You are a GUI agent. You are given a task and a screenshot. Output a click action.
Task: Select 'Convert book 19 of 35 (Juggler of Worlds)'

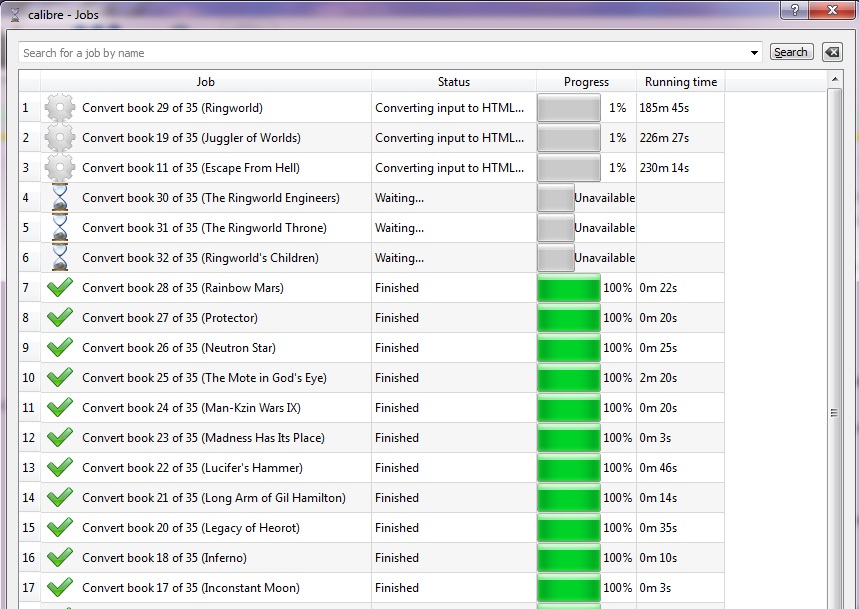click(191, 138)
